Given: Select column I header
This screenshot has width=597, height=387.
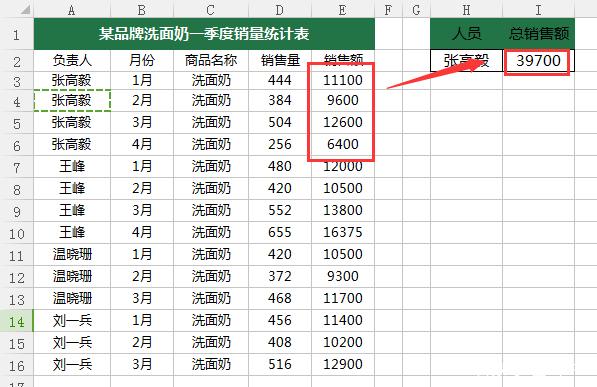Looking at the screenshot, I should click(538, 9).
